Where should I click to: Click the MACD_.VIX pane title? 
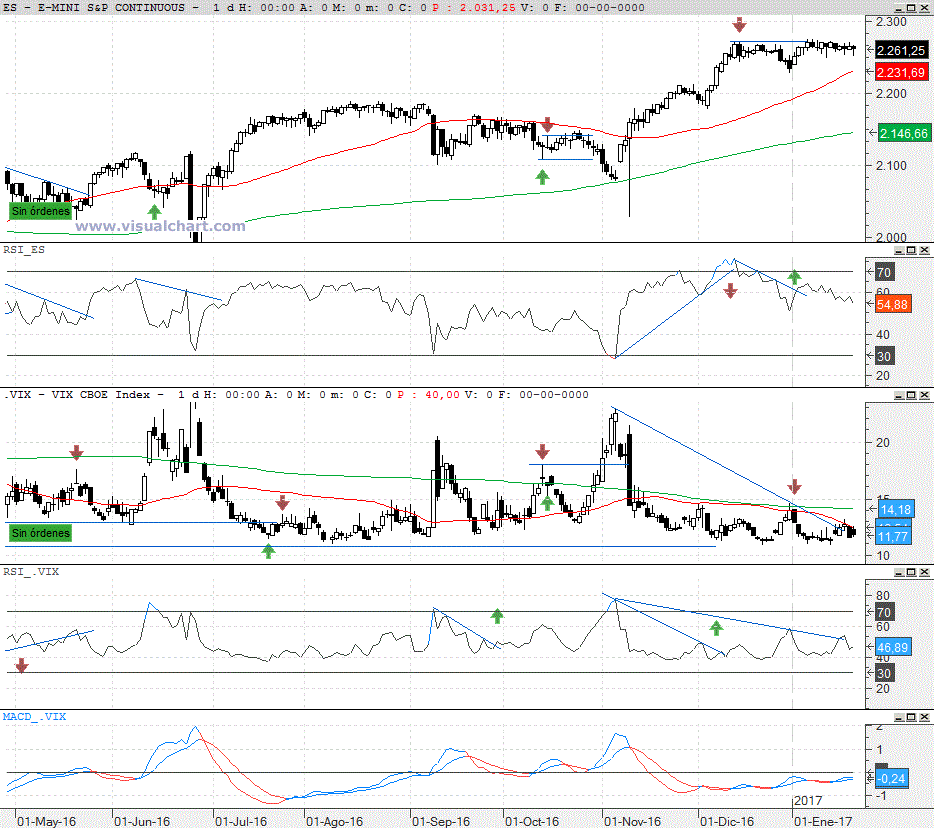tap(34, 717)
